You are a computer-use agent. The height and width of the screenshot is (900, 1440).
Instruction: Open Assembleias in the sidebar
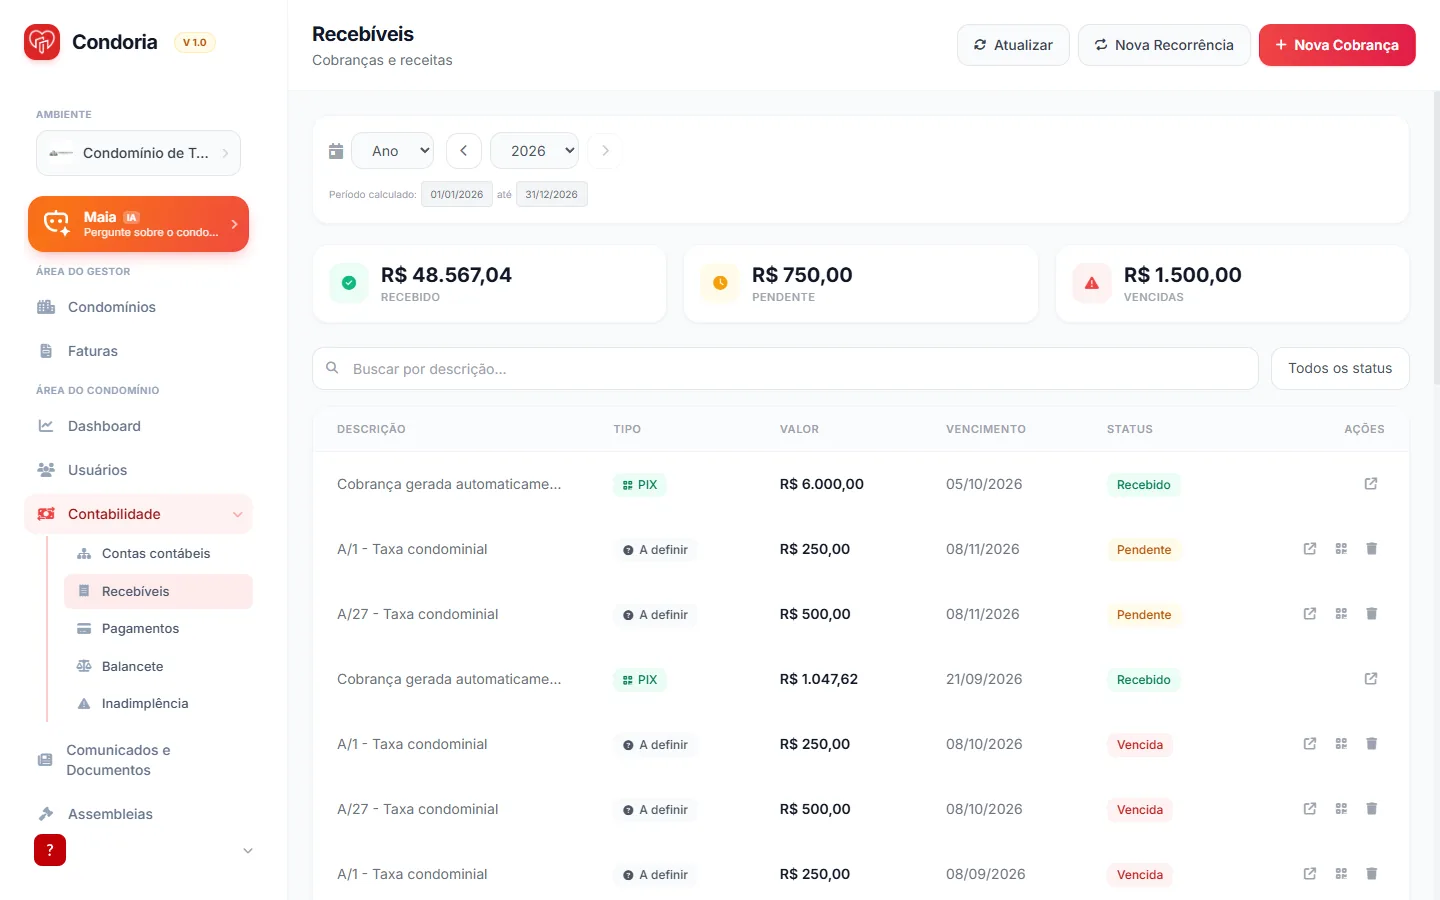(x=138, y=814)
